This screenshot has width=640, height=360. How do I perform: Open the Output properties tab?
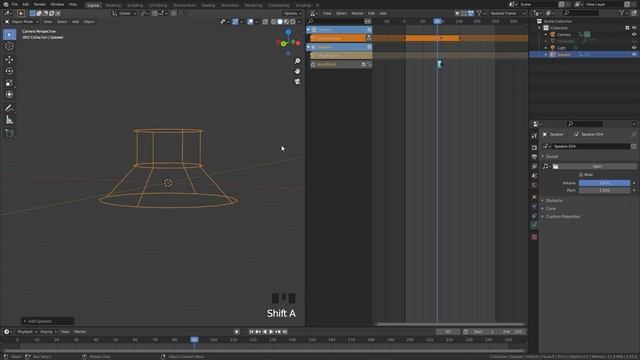(x=534, y=157)
